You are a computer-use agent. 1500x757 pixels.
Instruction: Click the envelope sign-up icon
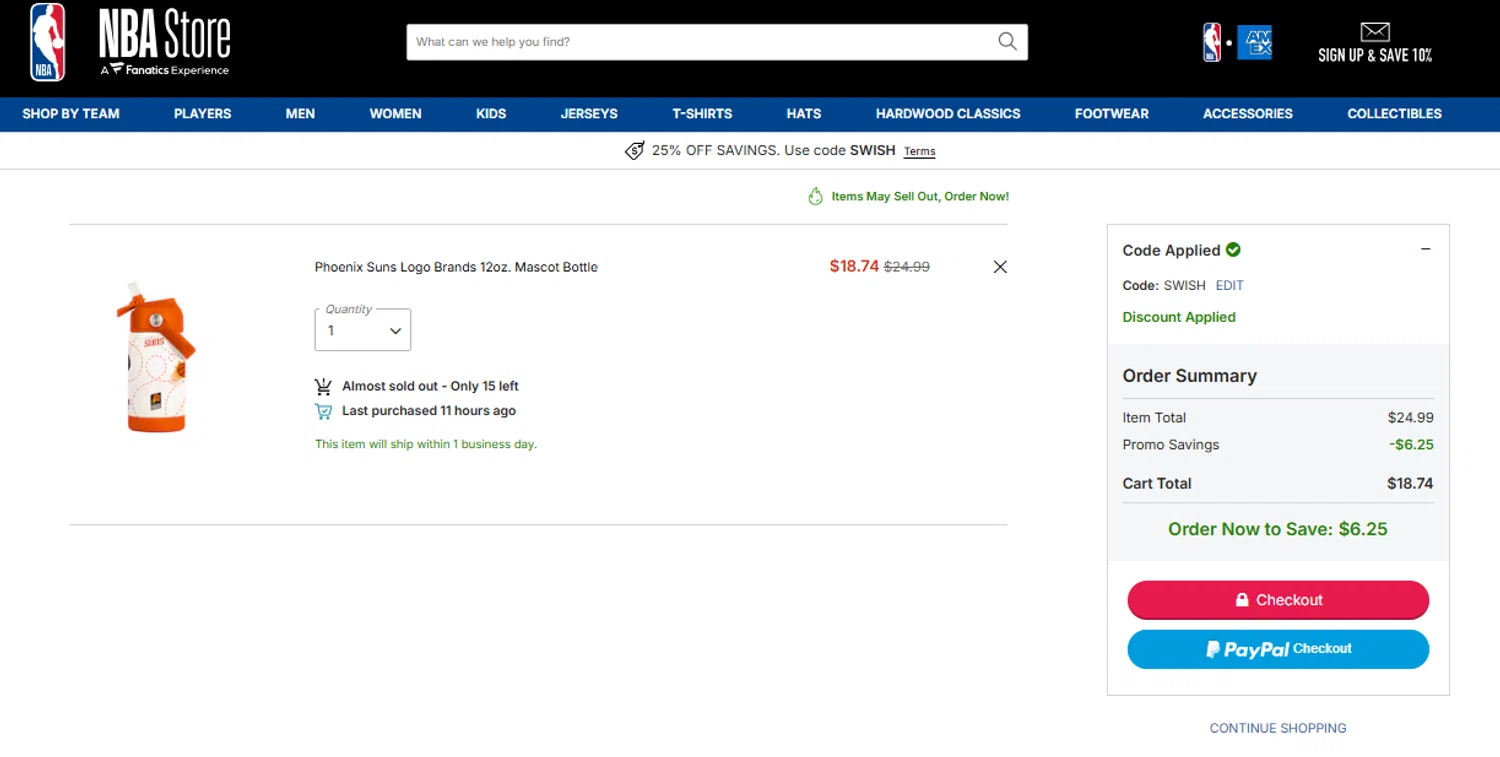point(1375,32)
